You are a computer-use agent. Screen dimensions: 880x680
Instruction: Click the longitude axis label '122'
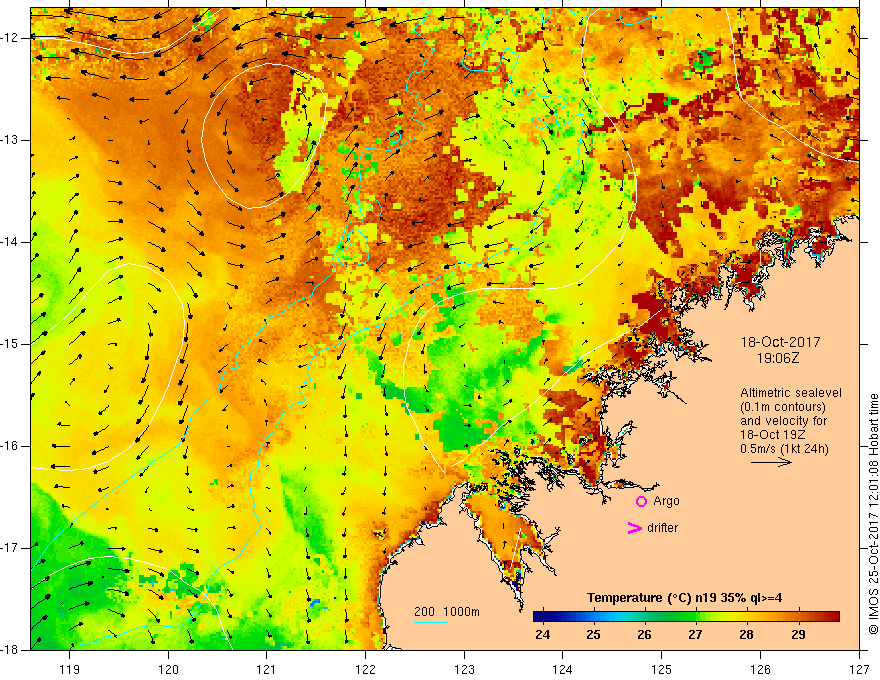pyautogui.click(x=365, y=669)
